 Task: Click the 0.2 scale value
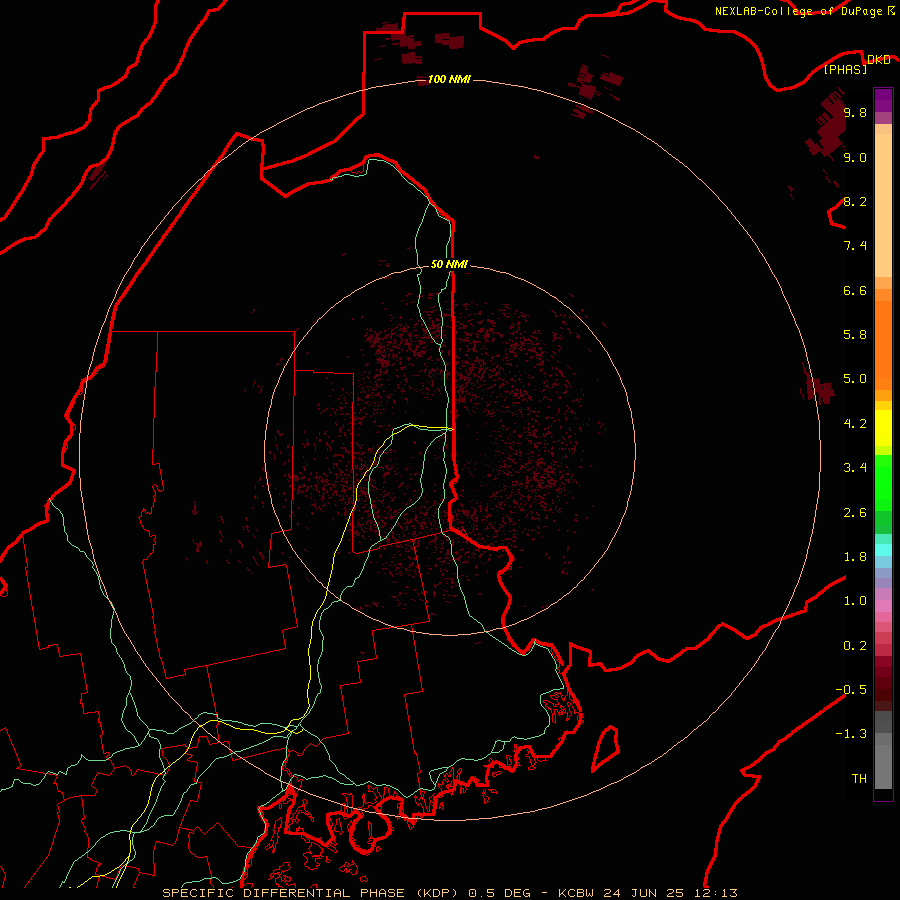[x=855, y=646]
